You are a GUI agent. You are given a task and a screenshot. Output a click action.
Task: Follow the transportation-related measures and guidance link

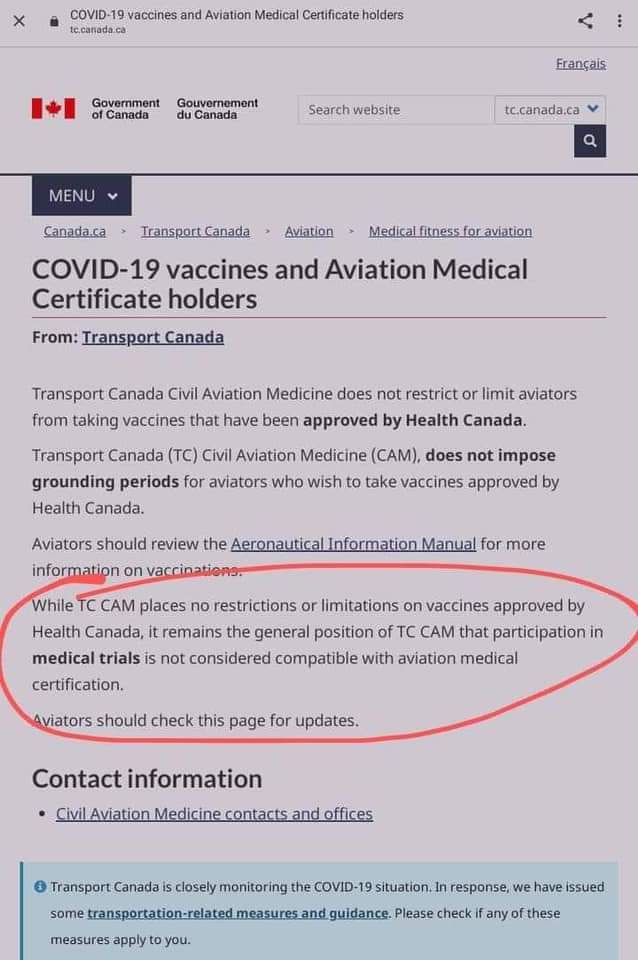(x=237, y=913)
